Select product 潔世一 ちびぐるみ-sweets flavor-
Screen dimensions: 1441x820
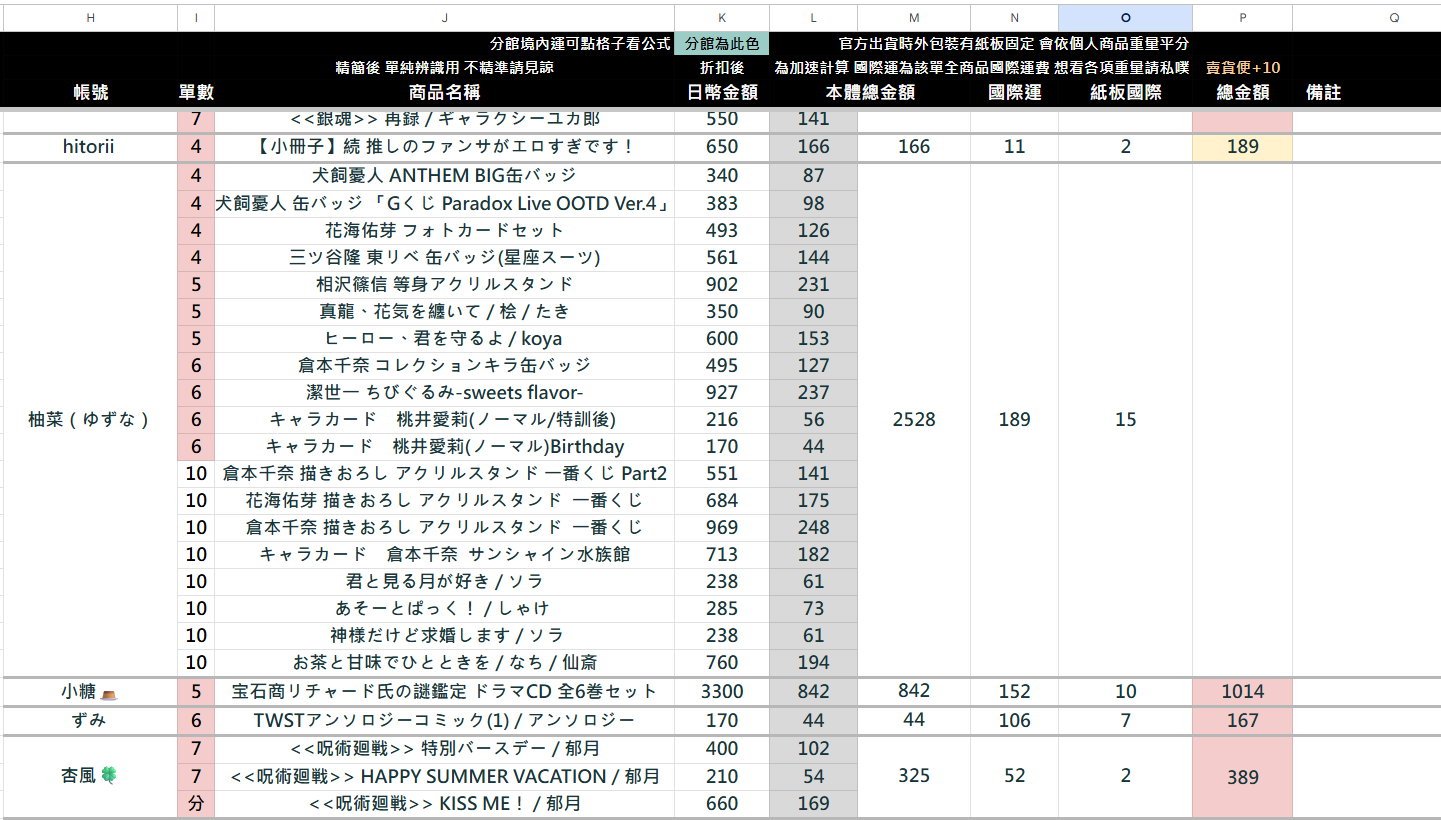pos(444,392)
